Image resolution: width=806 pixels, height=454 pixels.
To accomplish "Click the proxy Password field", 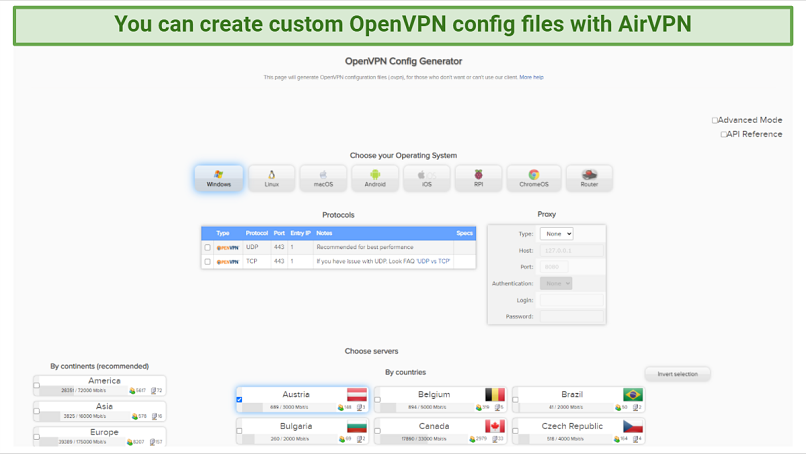I will tap(572, 316).
